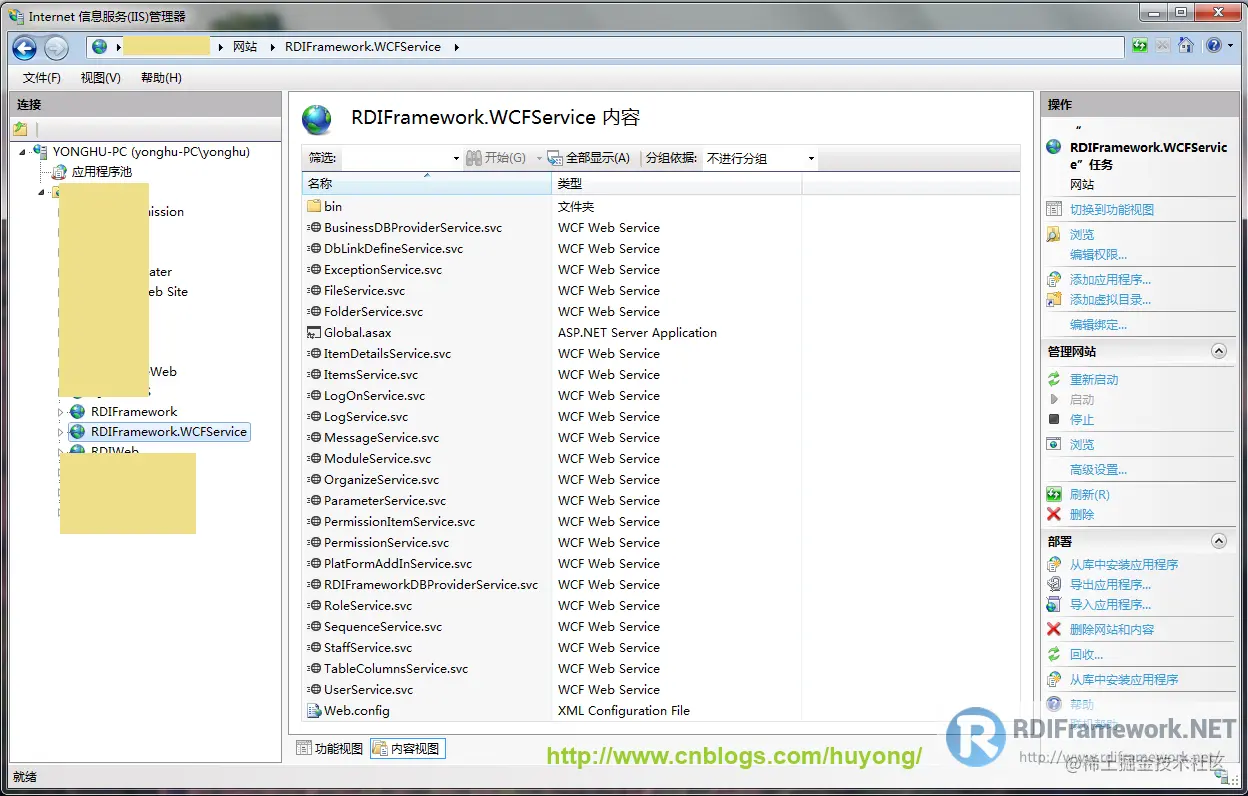This screenshot has height=796, width=1248.
Task: Click into the 筛选 filter input field
Action: (x=395, y=158)
